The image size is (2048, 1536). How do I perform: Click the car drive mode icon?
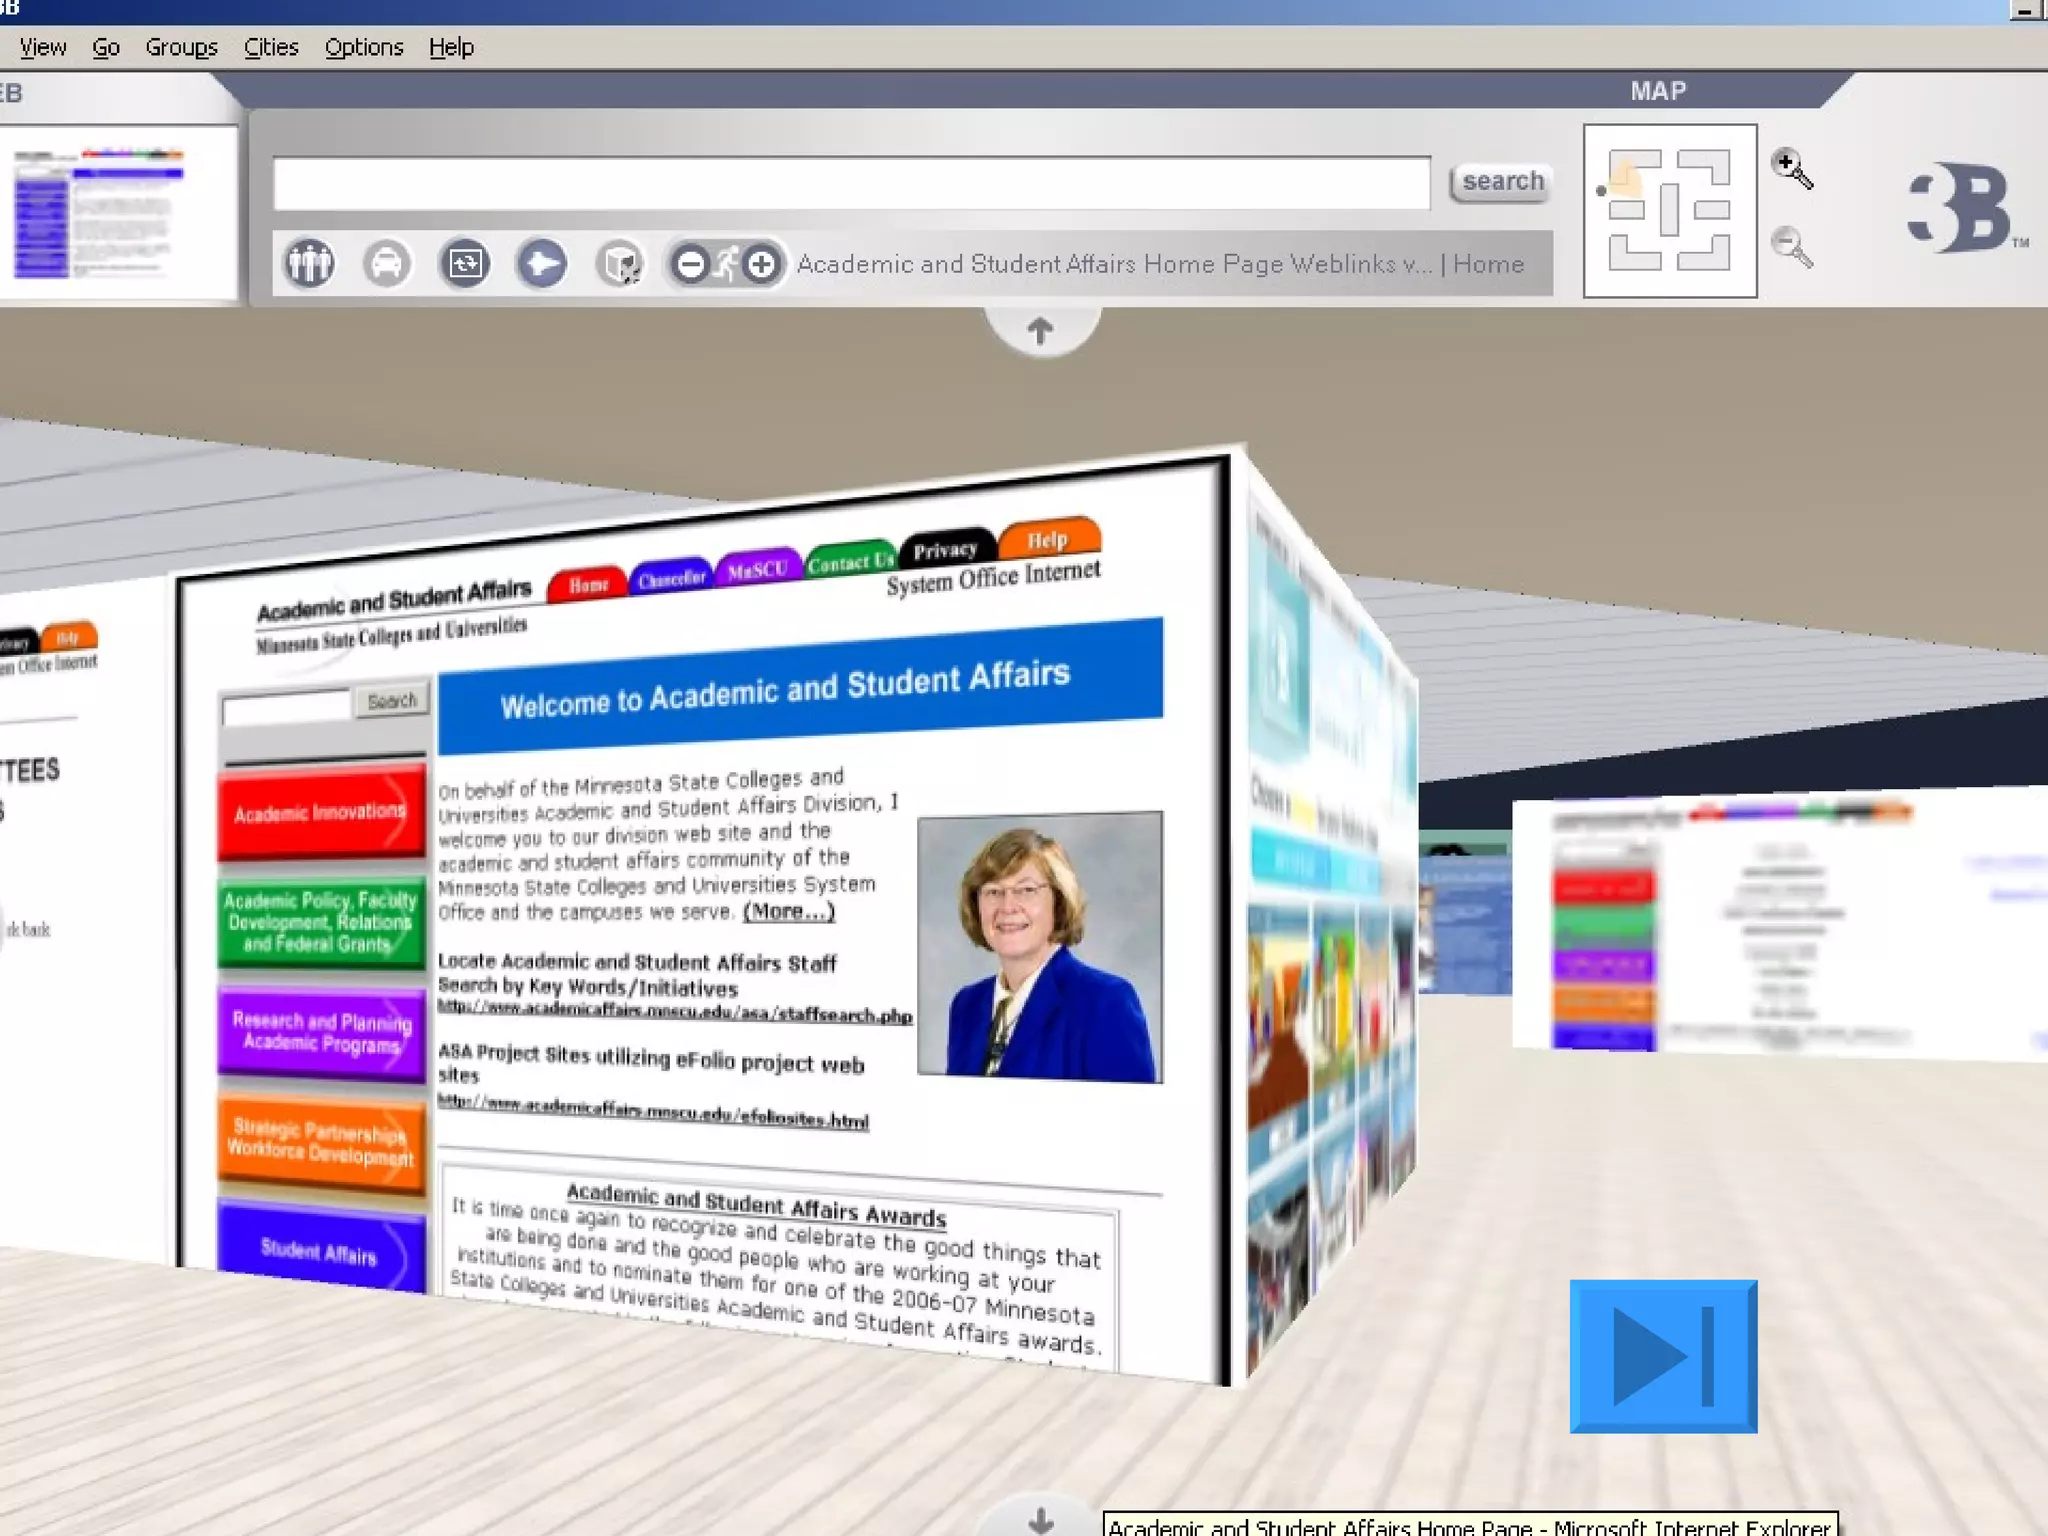(387, 264)
